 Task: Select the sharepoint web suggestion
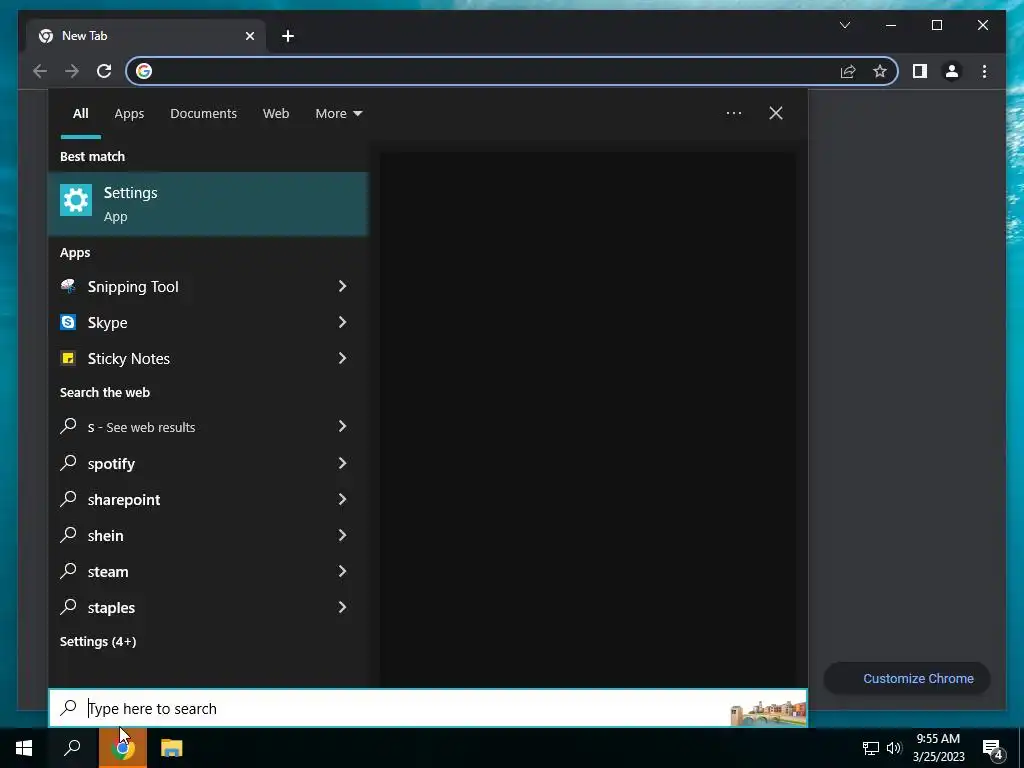click(x=208, y=500)
